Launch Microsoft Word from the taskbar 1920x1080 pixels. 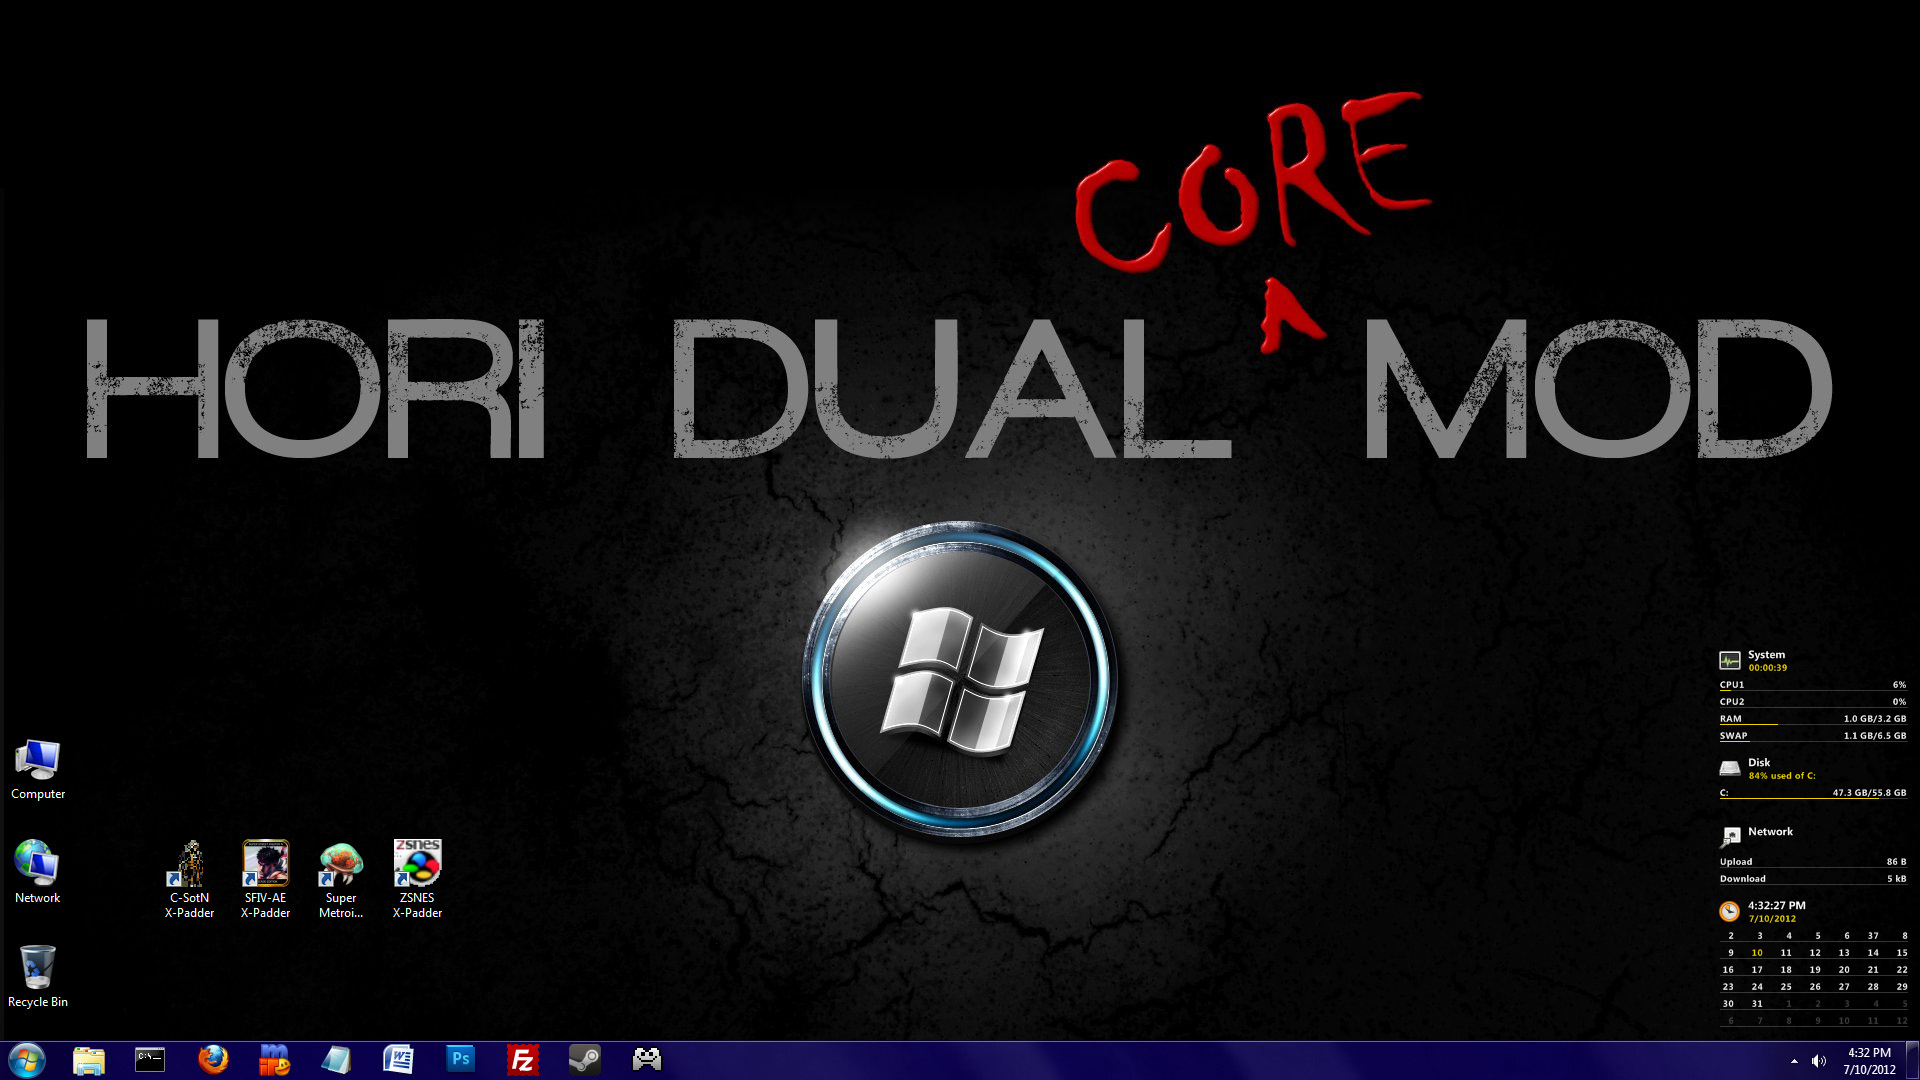pos(398,1060)
